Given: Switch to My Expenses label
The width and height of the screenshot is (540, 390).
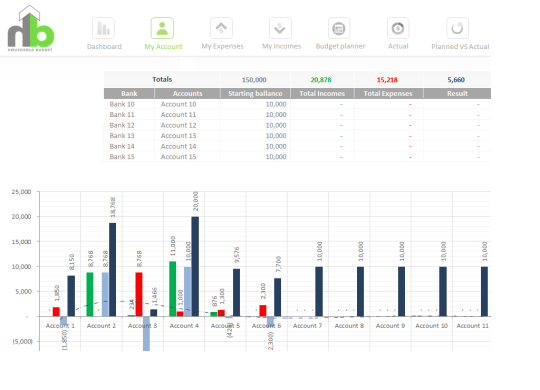Looking at the screenshot, I should [x=222, y=46].
